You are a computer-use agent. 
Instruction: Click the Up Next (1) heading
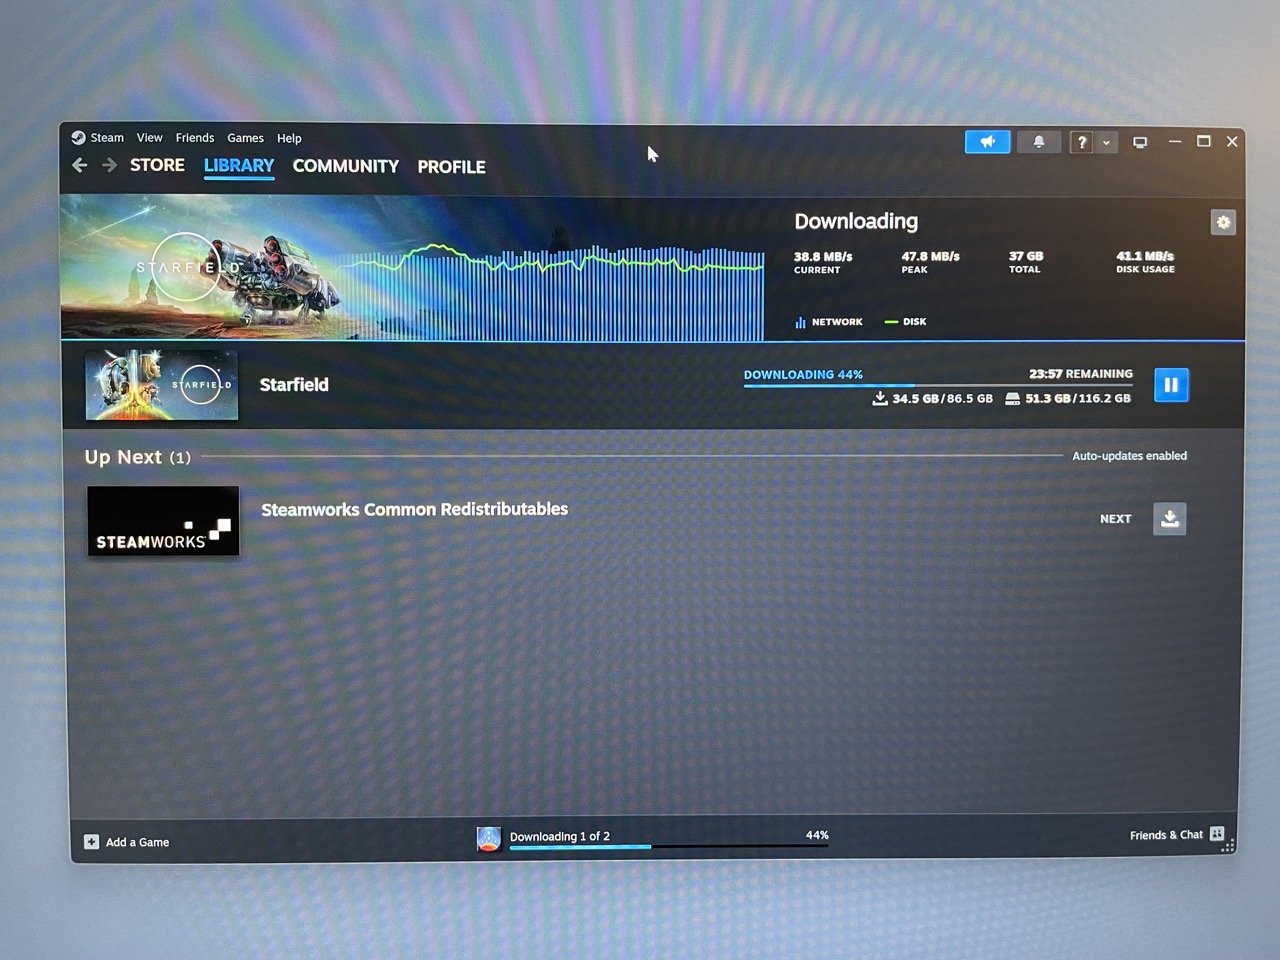(138, 457)
